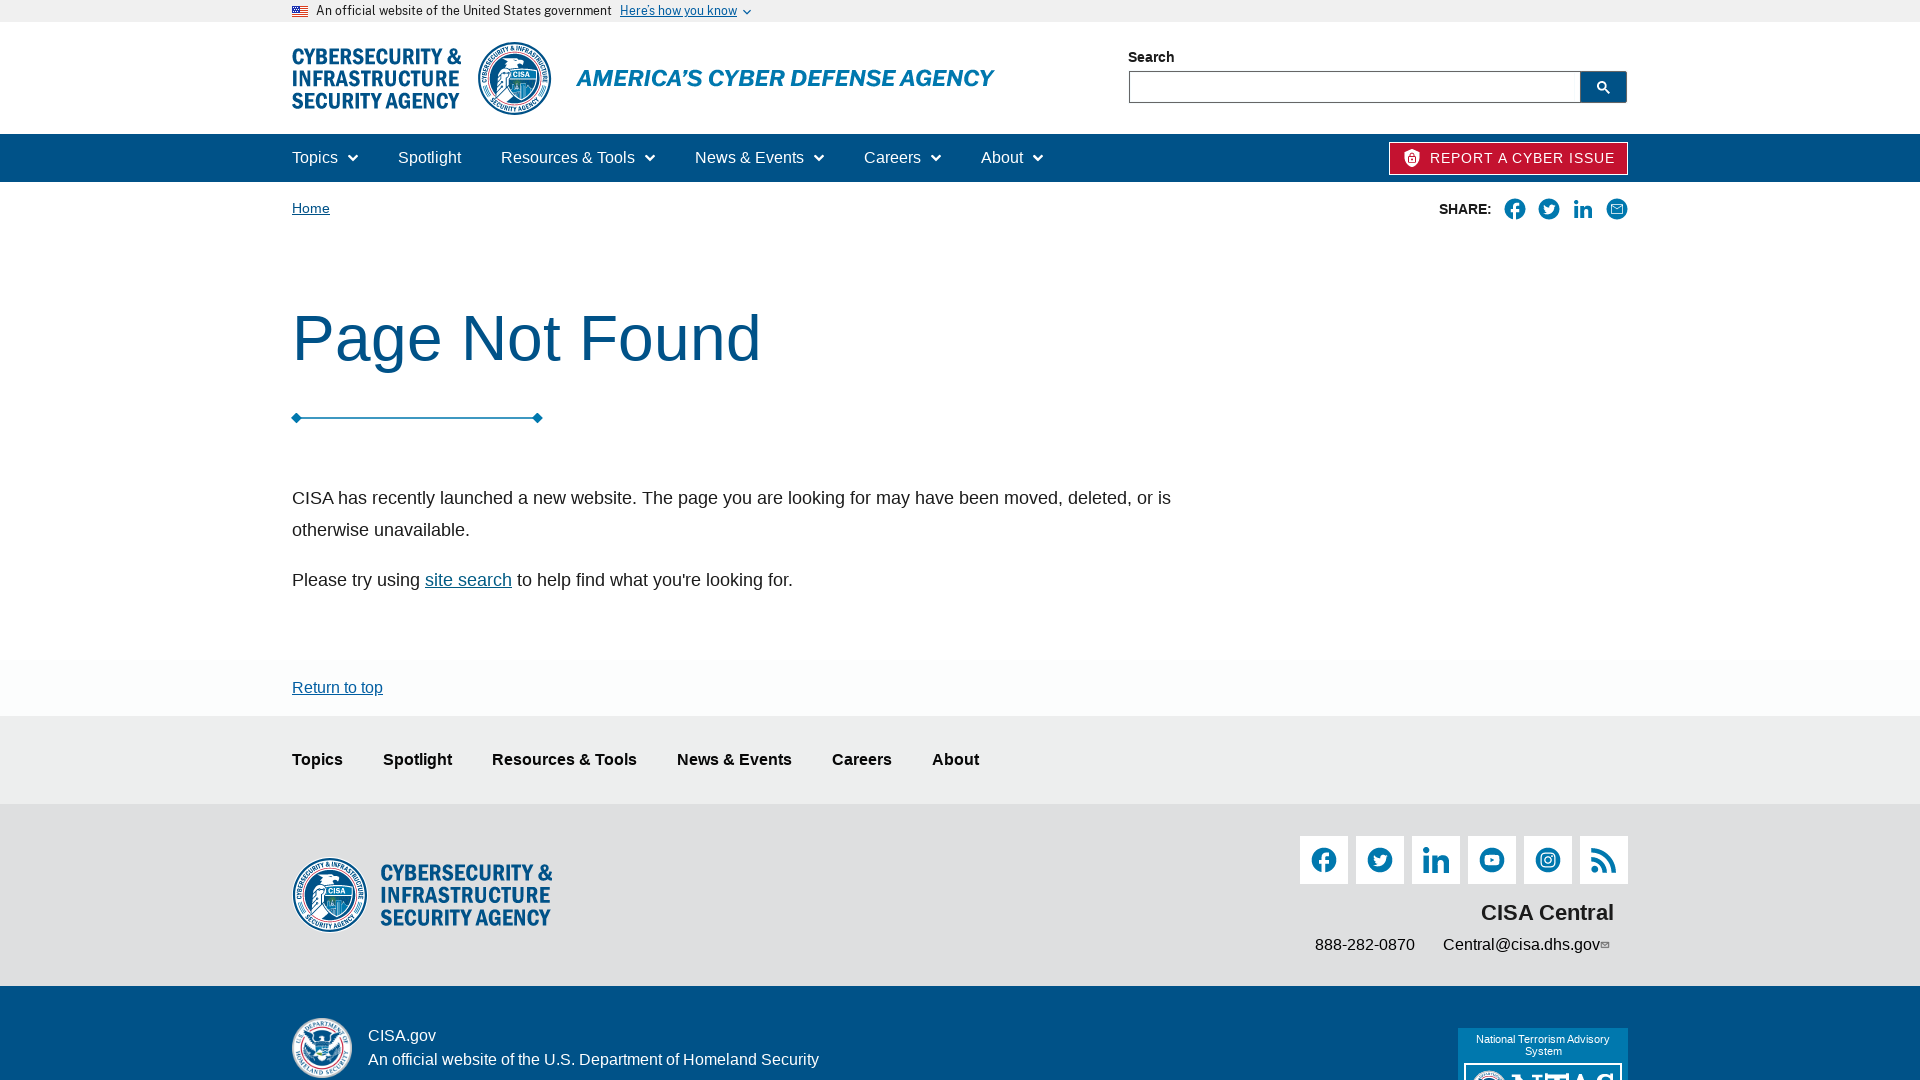Click Return to top link

[x=337, y=688]
